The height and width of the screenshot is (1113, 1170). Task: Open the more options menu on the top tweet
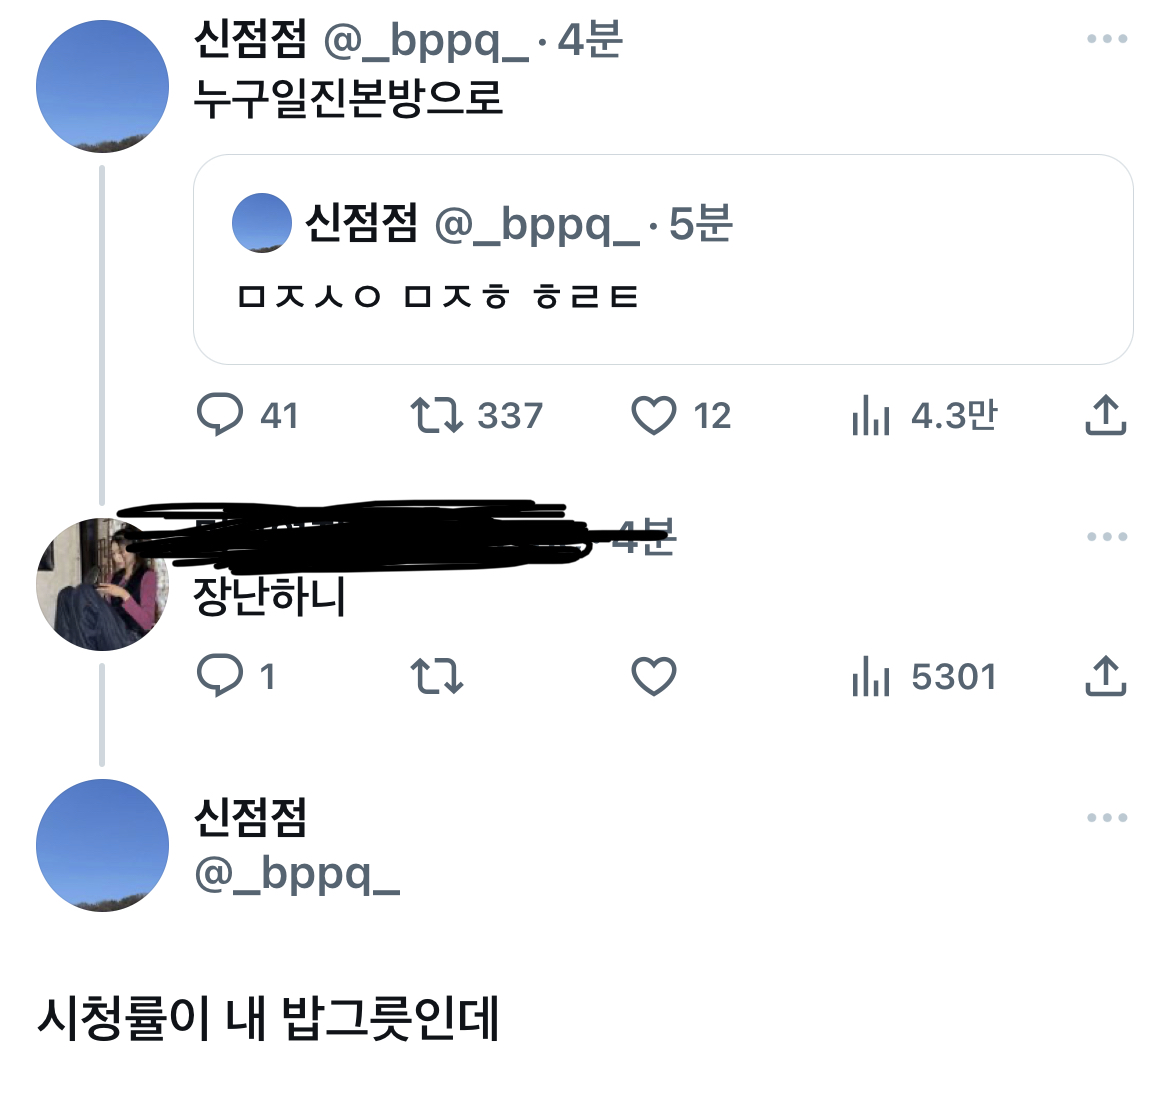[1106, 38]
